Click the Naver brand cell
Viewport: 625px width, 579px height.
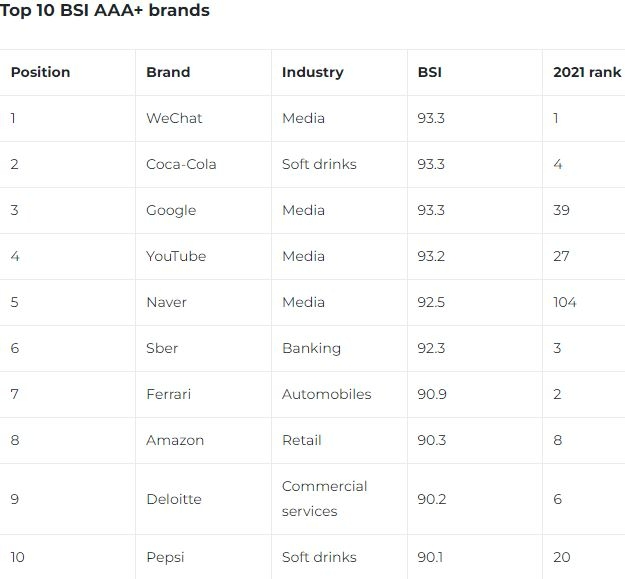pyautogui.click(x=166, y=302)
